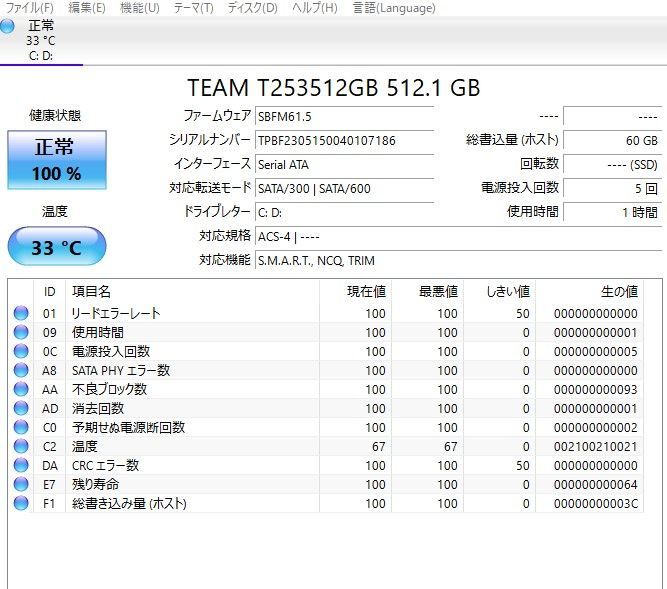Screen dimensions: 667x589
Task: Click the current value 67 in 温度 row
Action: coord(379,447)
